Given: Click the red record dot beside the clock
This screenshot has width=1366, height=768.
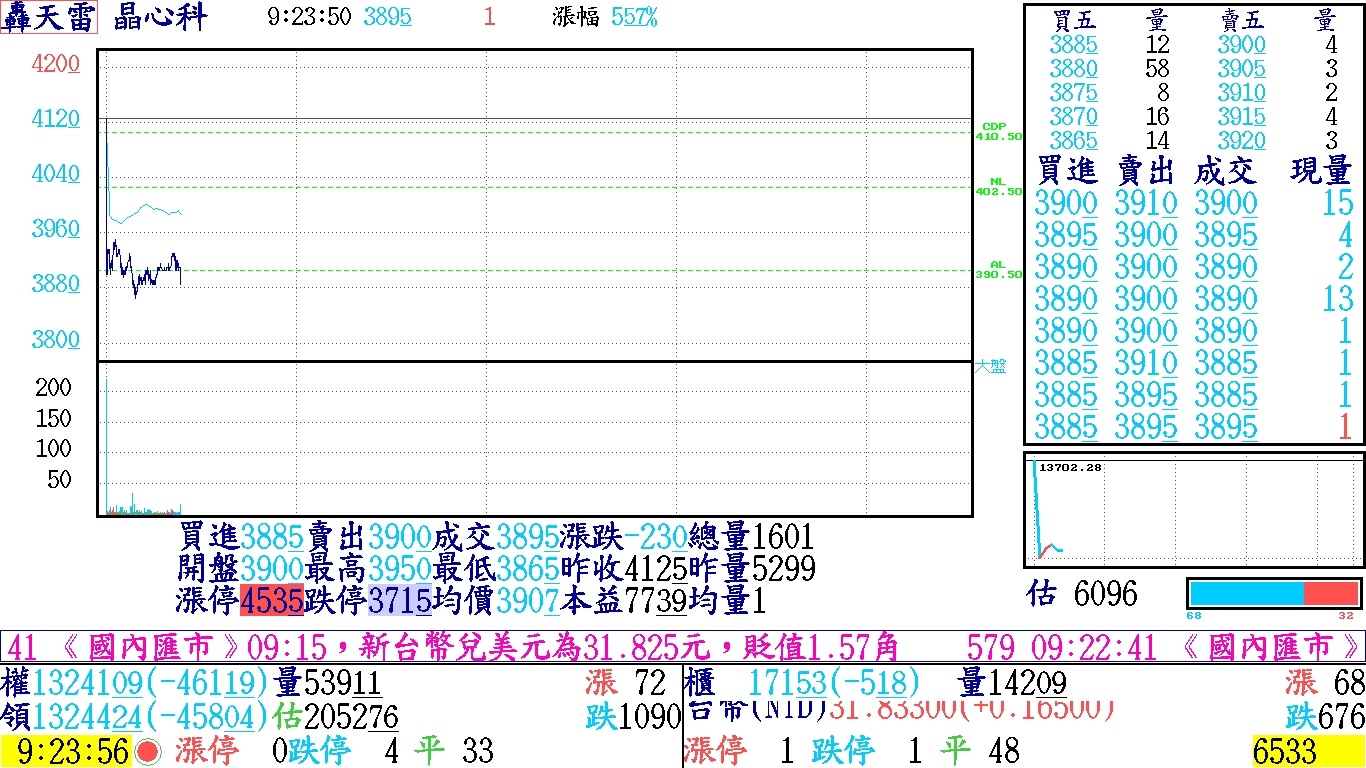Looking at the screenshot, I should (x=149, y=752).
